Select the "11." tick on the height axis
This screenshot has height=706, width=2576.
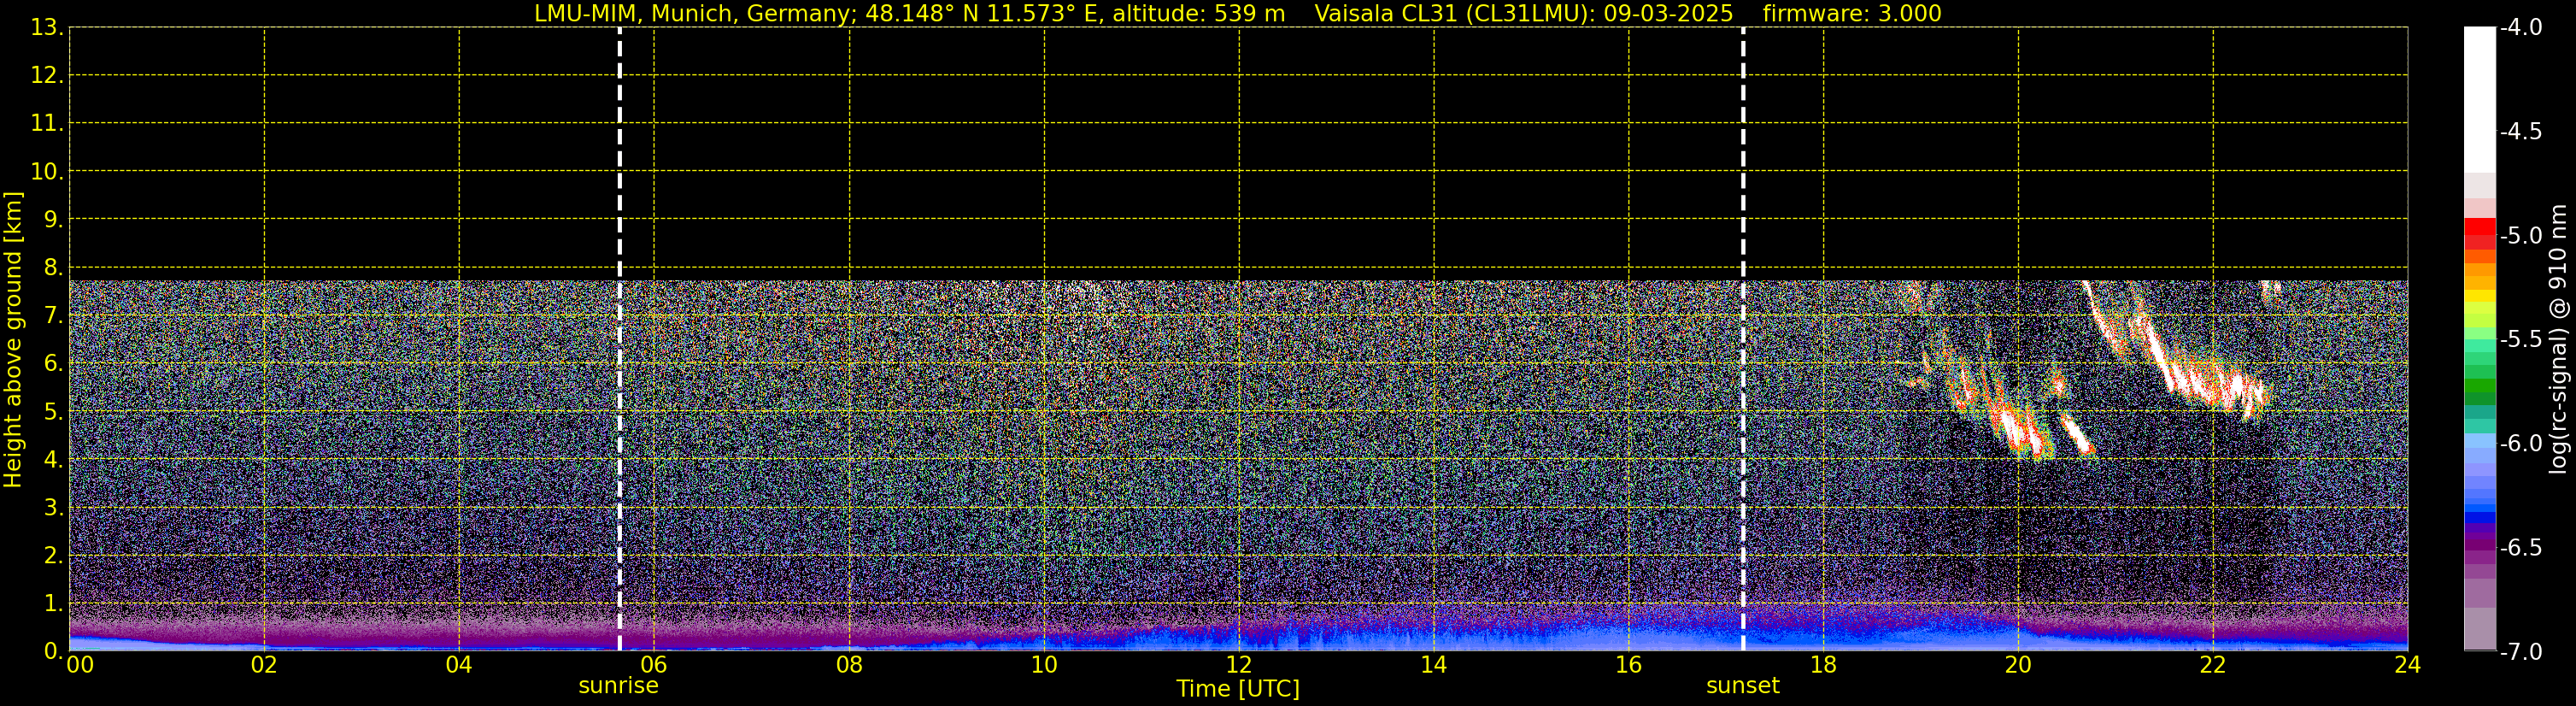click(x=47, y=123)
